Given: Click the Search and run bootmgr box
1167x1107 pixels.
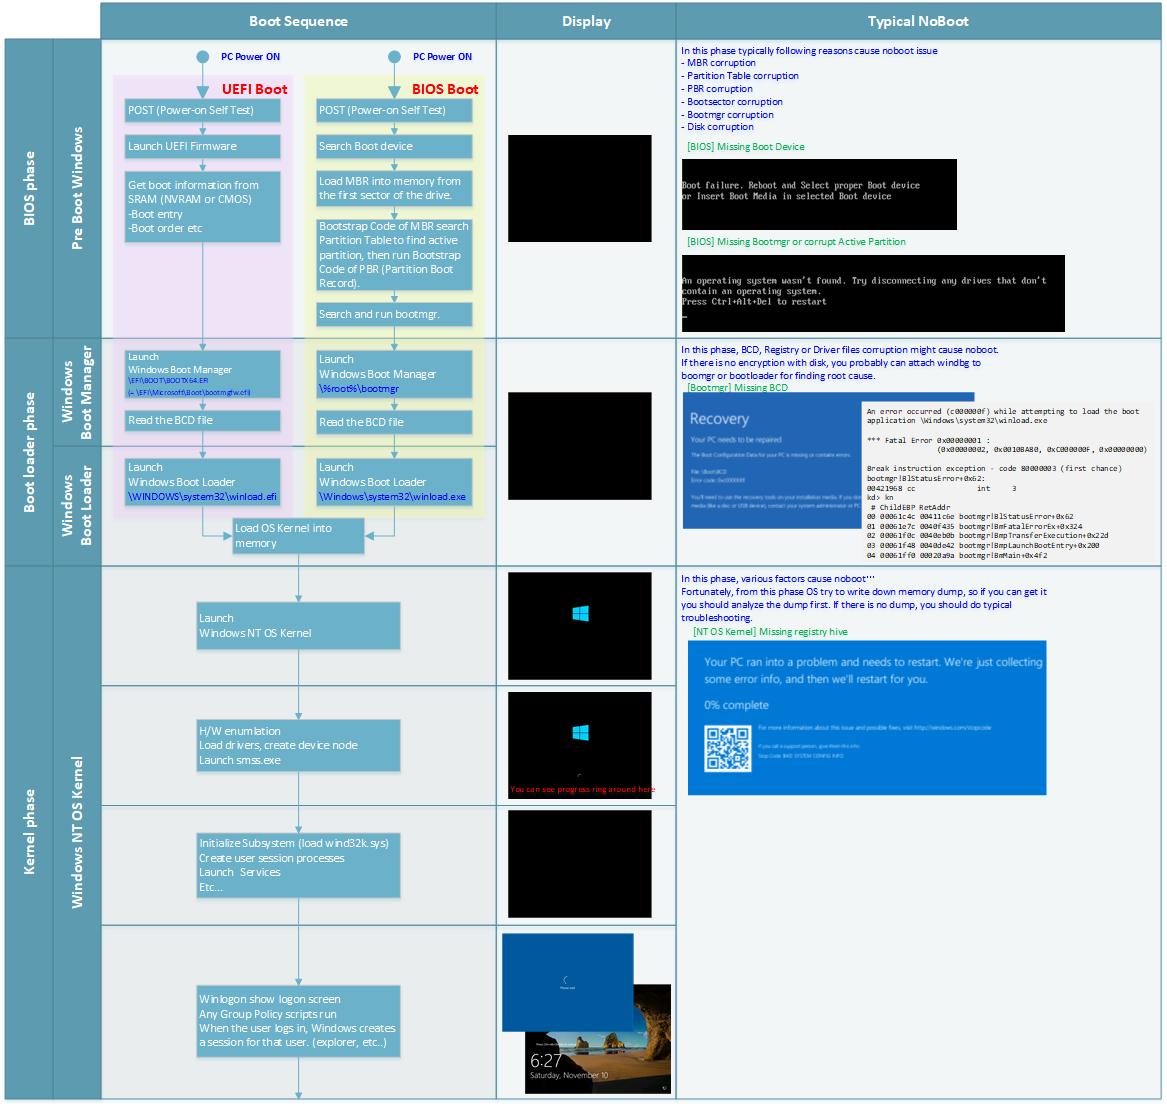Looking at the screenshot, I should 394,314.
